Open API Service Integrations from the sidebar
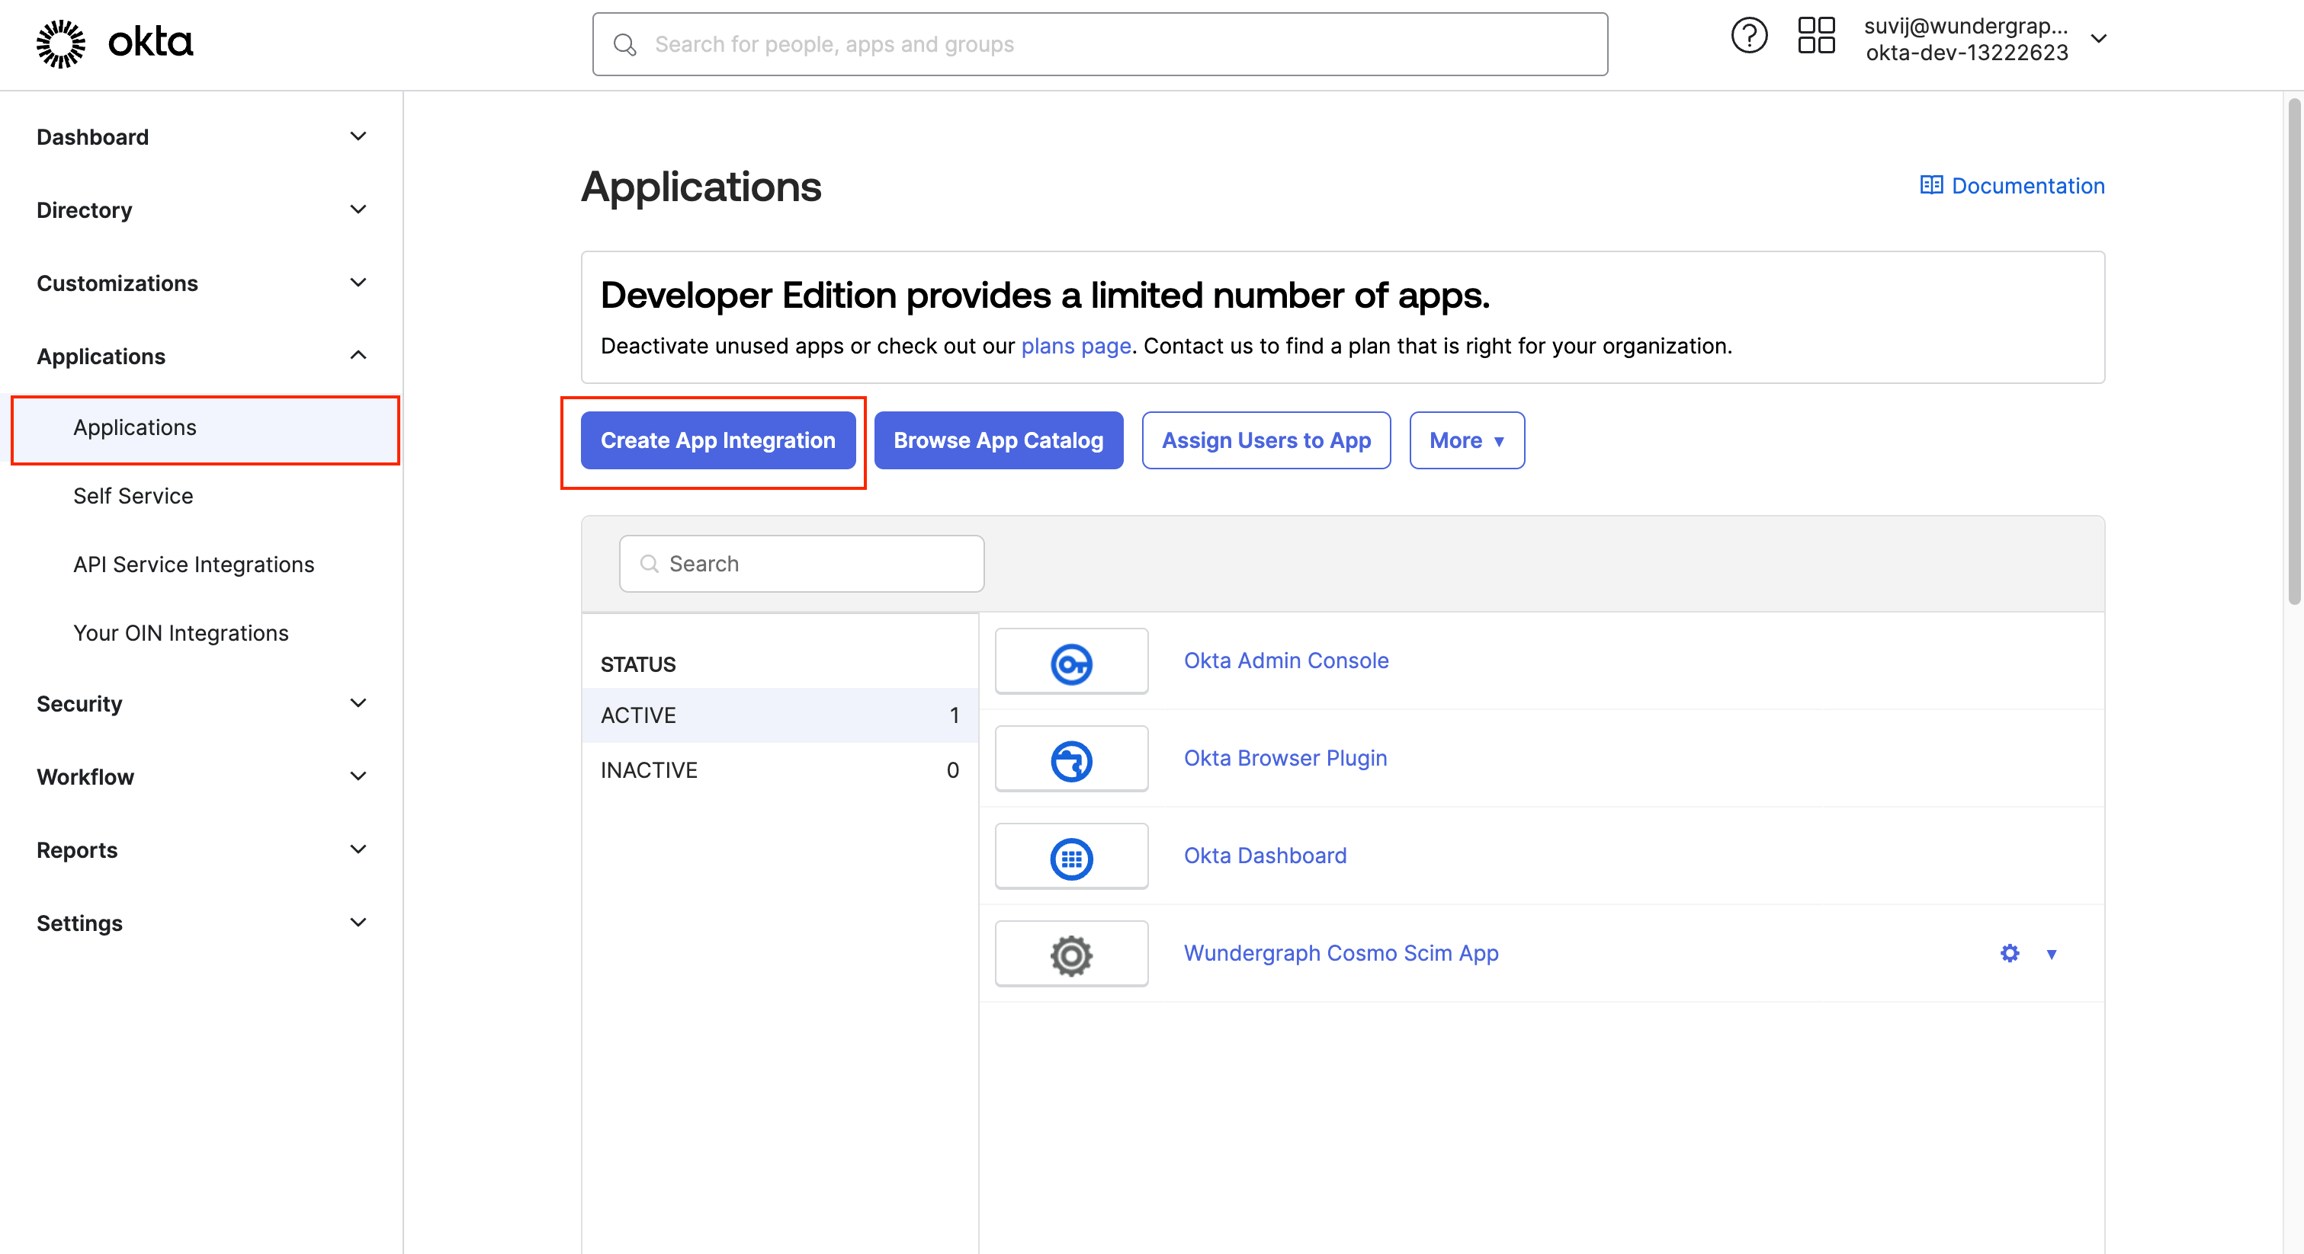This screenshot has width=2304, height=1254. click(x=193, y=564)
